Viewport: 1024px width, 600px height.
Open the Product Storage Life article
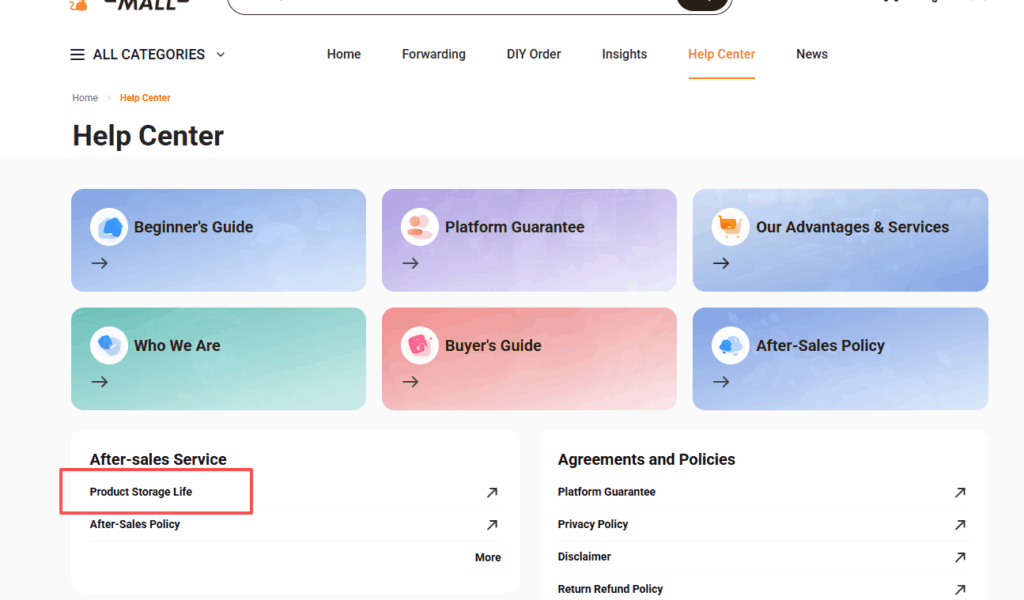(139, 492)
